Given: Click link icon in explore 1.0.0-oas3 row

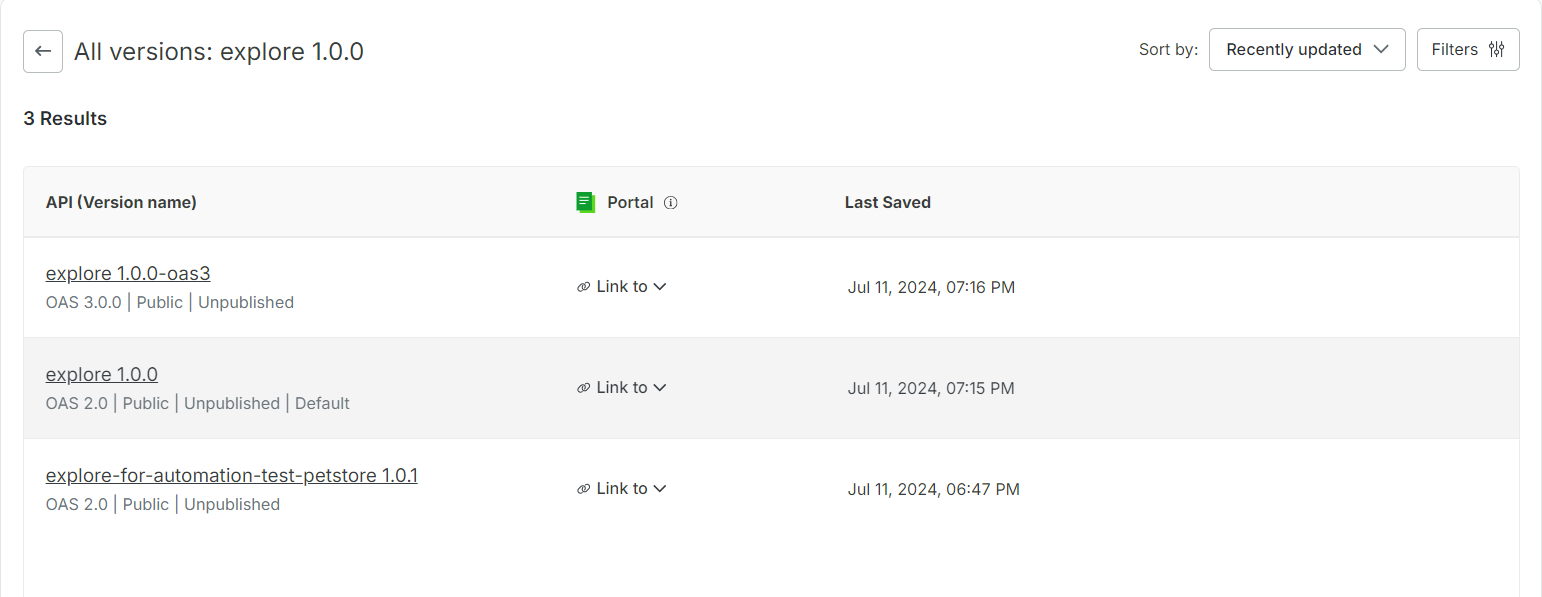Looking at the screenshot, I should 584,287.
